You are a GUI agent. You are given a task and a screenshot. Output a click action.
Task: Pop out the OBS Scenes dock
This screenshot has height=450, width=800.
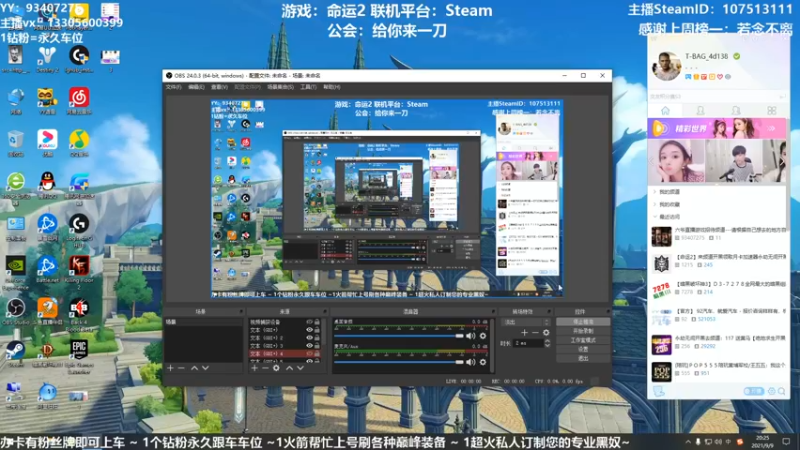click(241, 311)
